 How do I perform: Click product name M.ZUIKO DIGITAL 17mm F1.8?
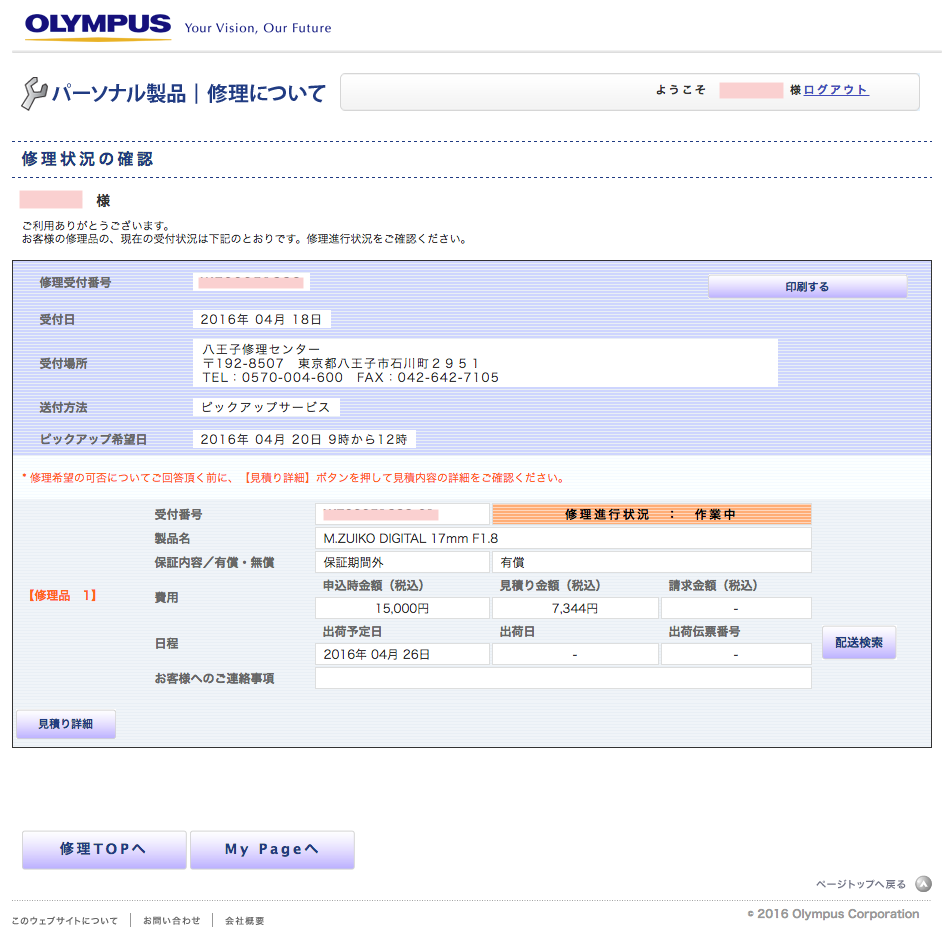pos(411,538)
